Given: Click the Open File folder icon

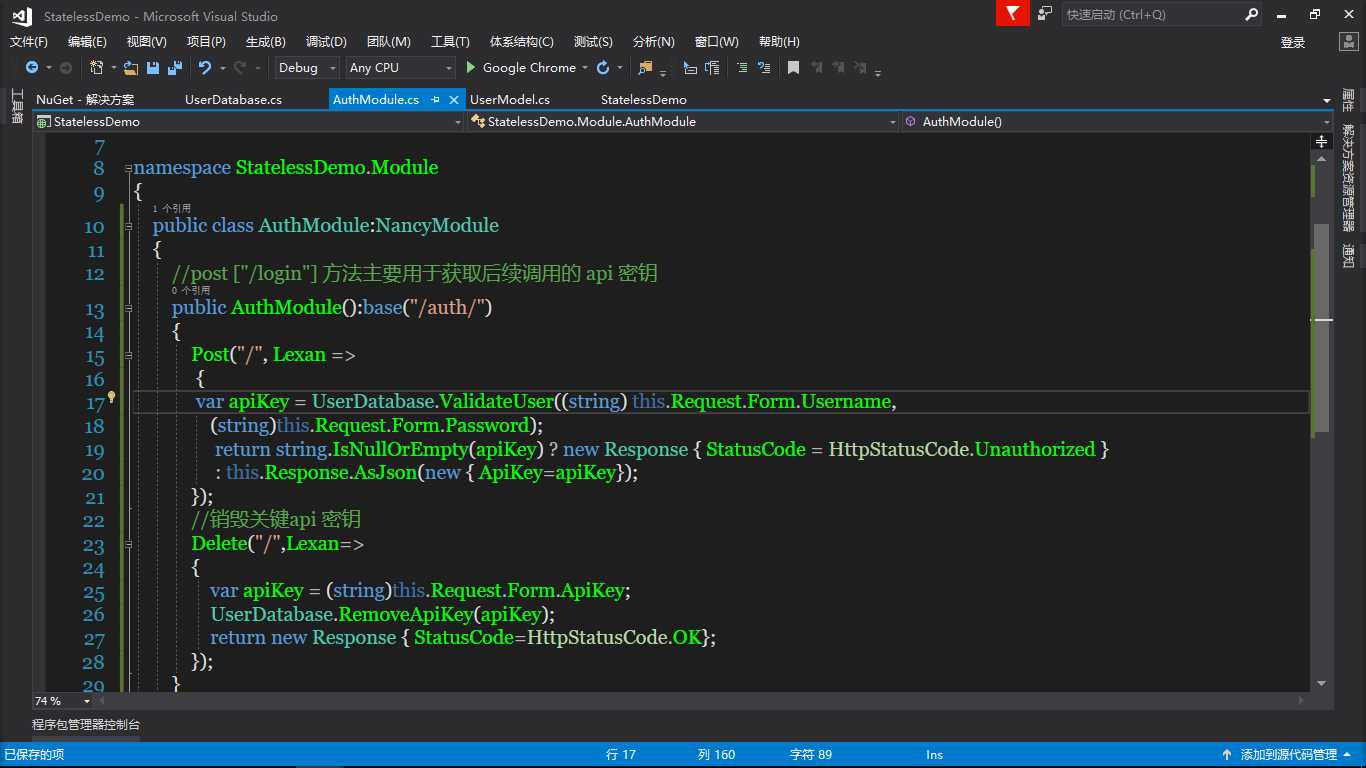Looking at the screenshot, I should tap(131, 68).
